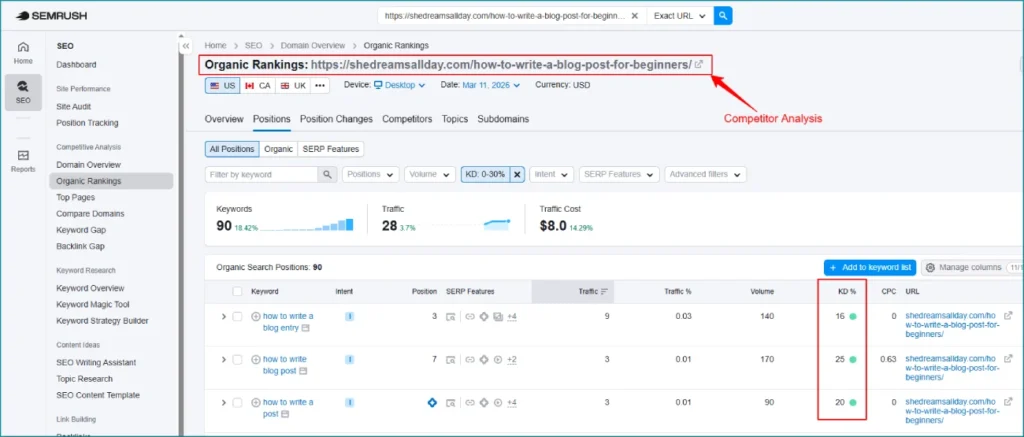Open the external link icon beside the URL title
Viewport: 1024px width, 437px height.
[x=699, y=65]
